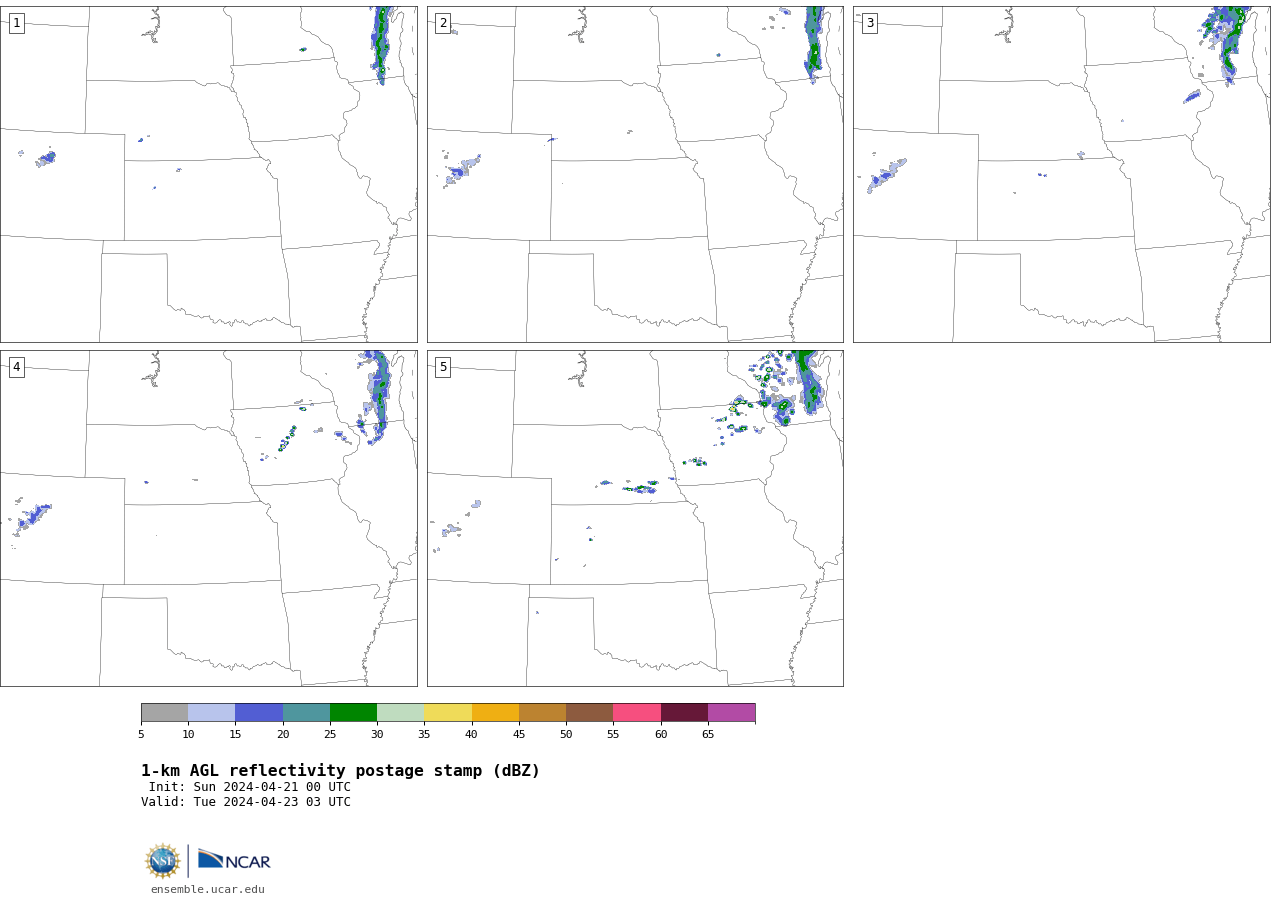Select the pale green 30-35 dBZ swatch
The width and height of the screenshot is (1280, 901).
401,713
